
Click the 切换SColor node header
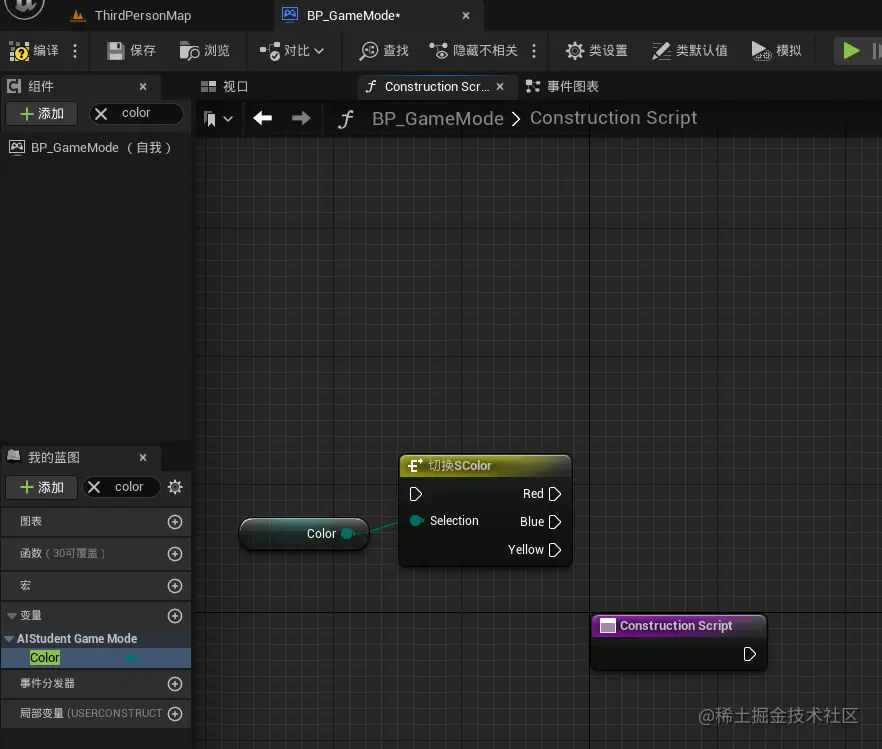pyautogui.click(x=485, y=466)
